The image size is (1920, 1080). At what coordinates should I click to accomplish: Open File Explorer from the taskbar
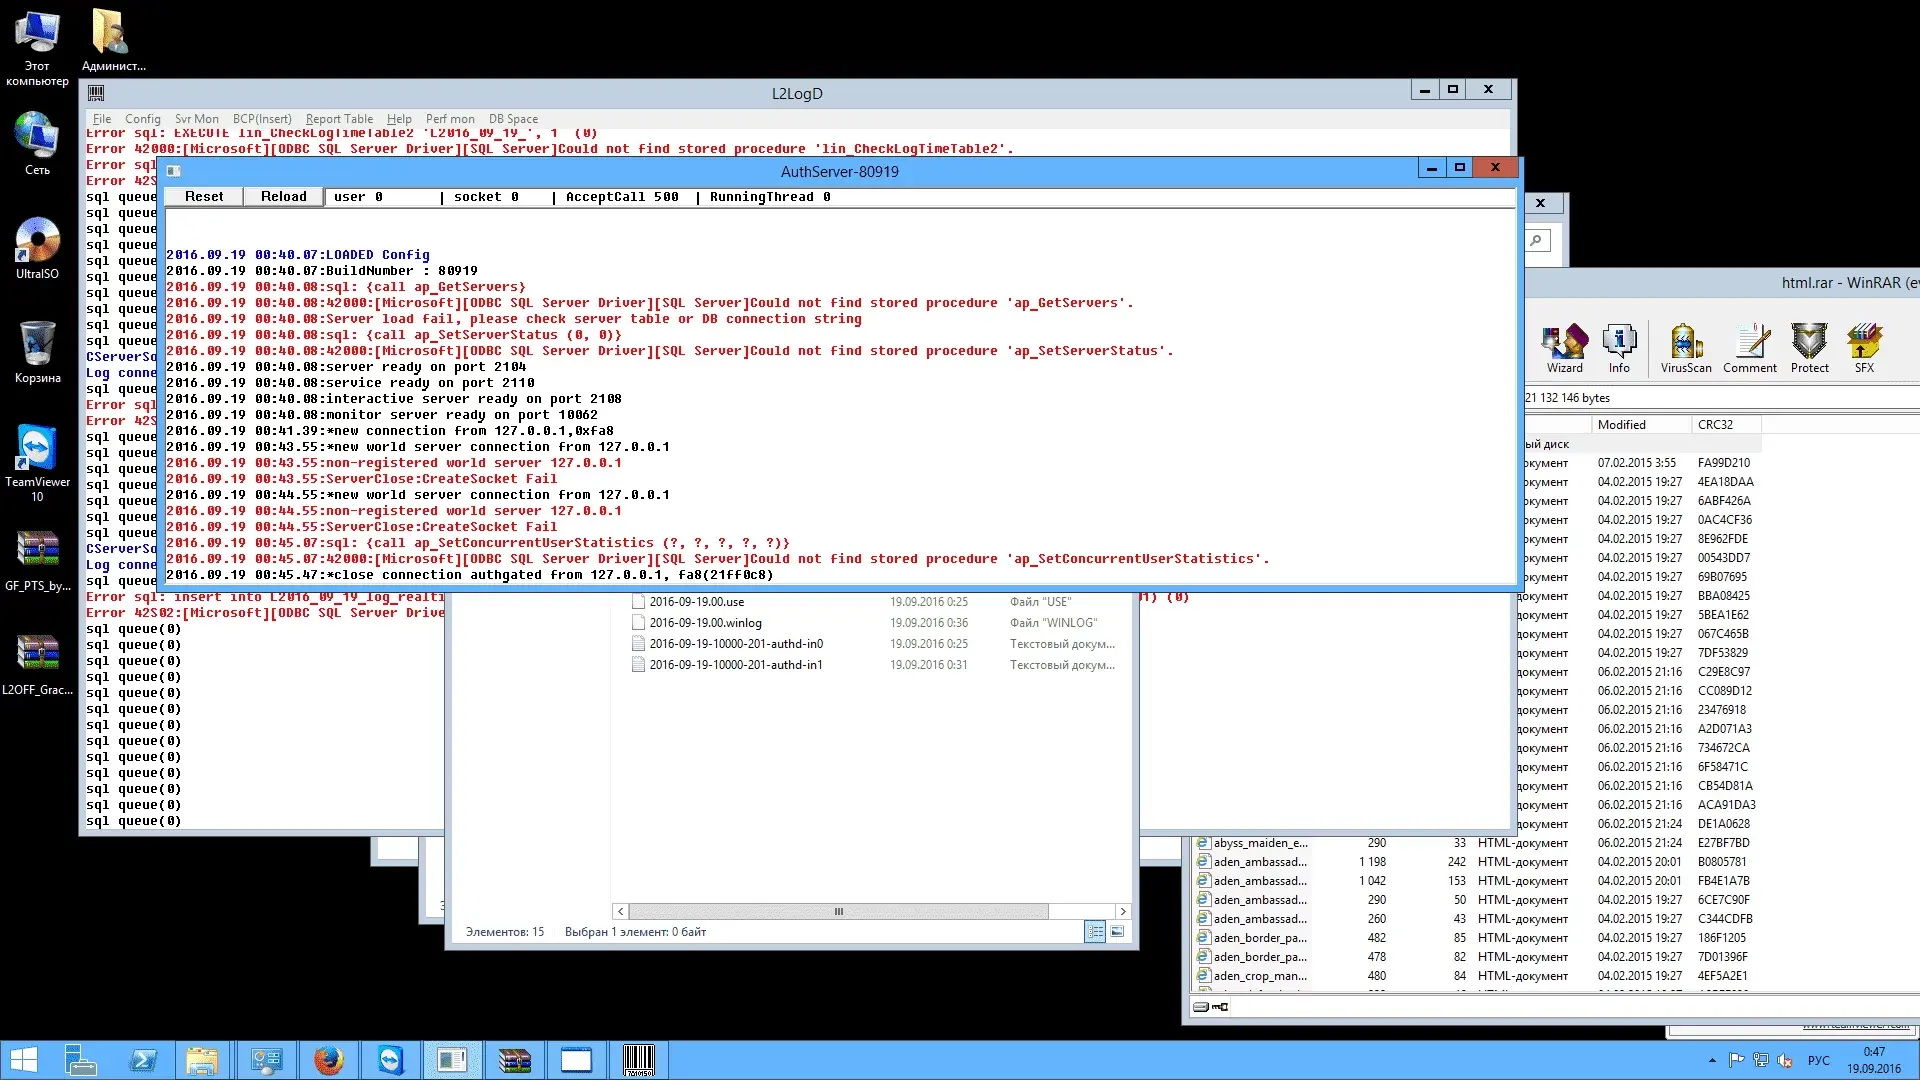click(x=202, y=1060)
